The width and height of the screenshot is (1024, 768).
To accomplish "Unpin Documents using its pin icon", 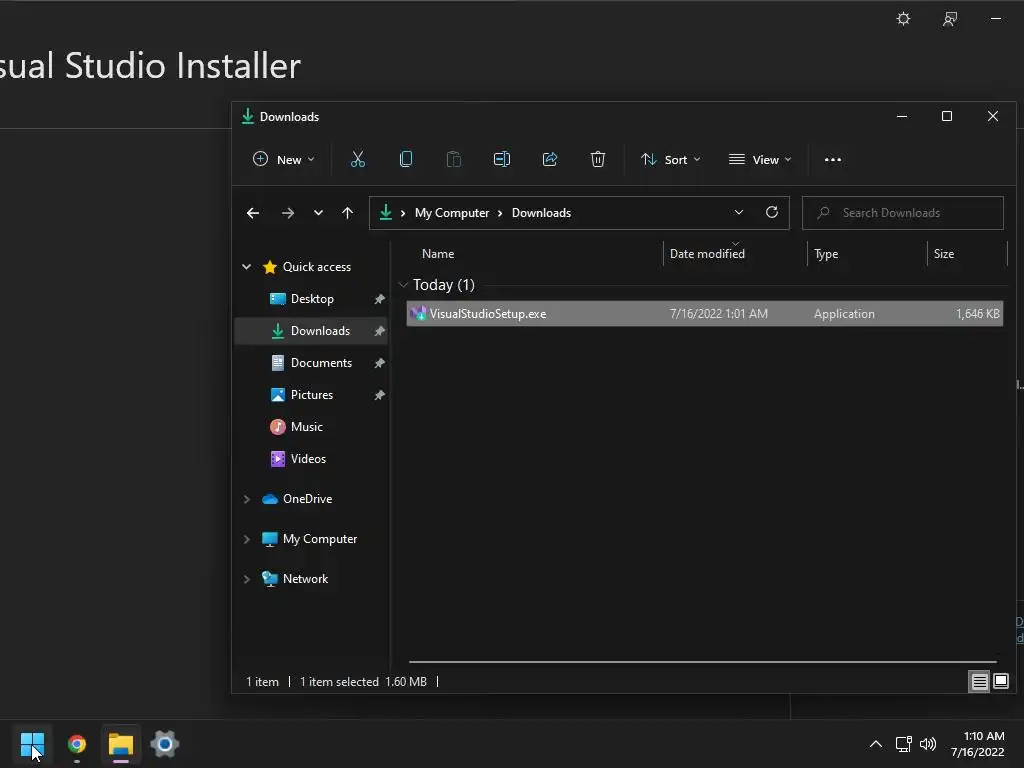I will tap(379, 363).
